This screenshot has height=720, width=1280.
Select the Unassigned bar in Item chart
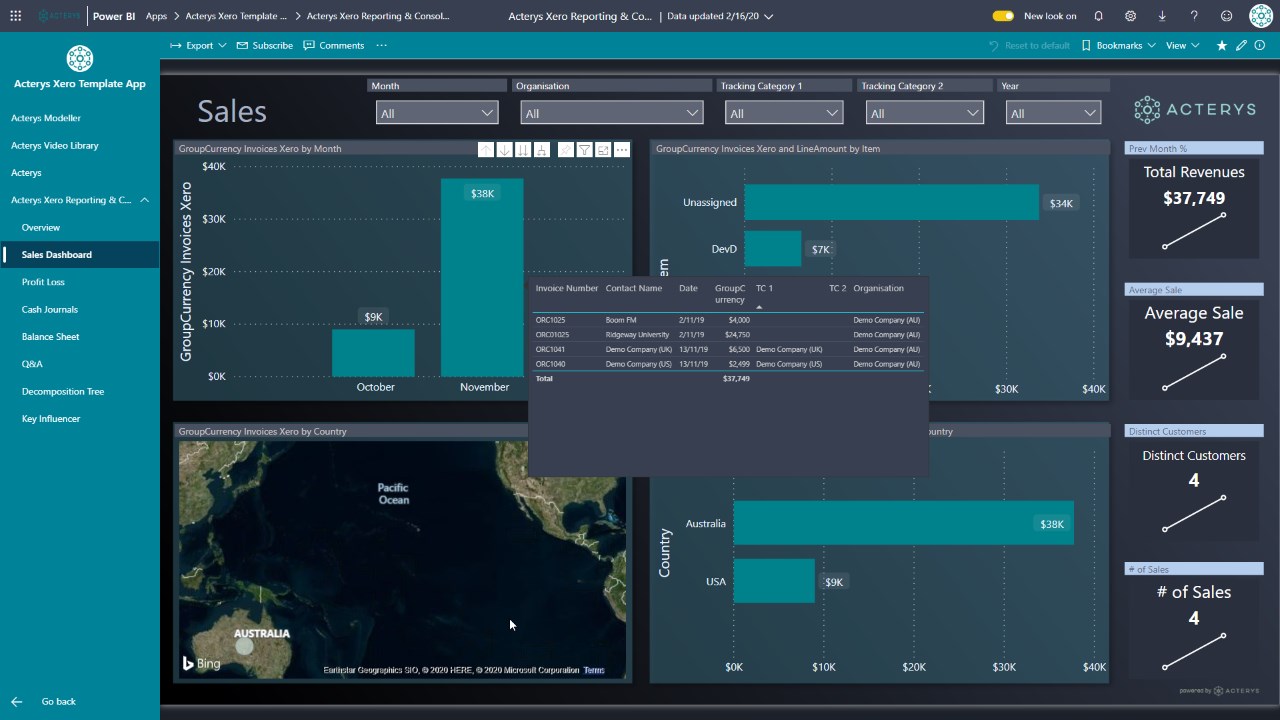(x=891, y=202)
